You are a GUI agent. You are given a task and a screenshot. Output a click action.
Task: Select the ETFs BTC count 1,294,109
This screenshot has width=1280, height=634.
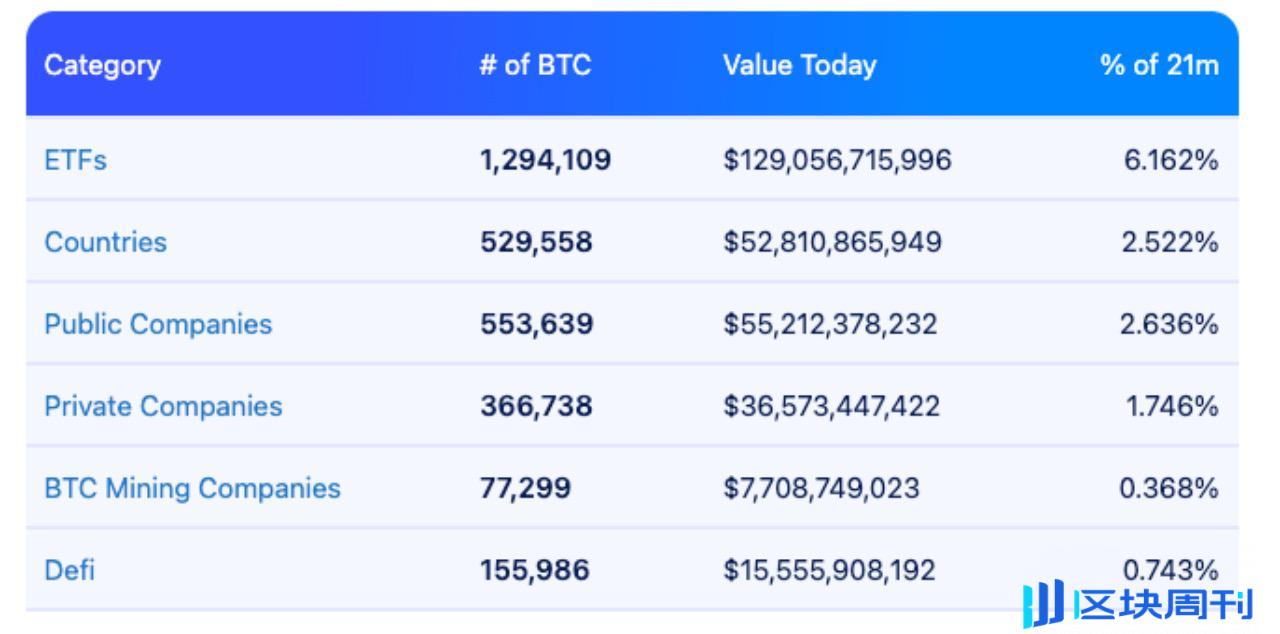pyautogui.click(x=545, y=160)
